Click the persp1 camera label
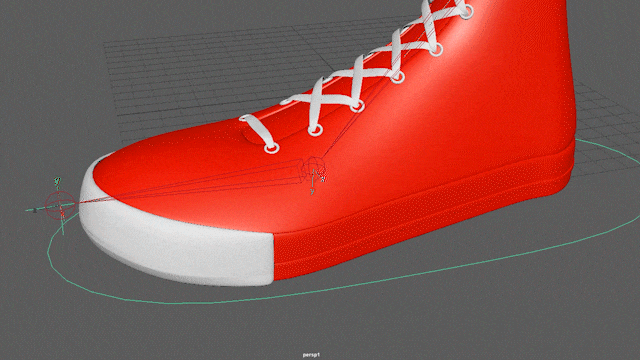Screen dimensions: 640x360 point(311,355)
